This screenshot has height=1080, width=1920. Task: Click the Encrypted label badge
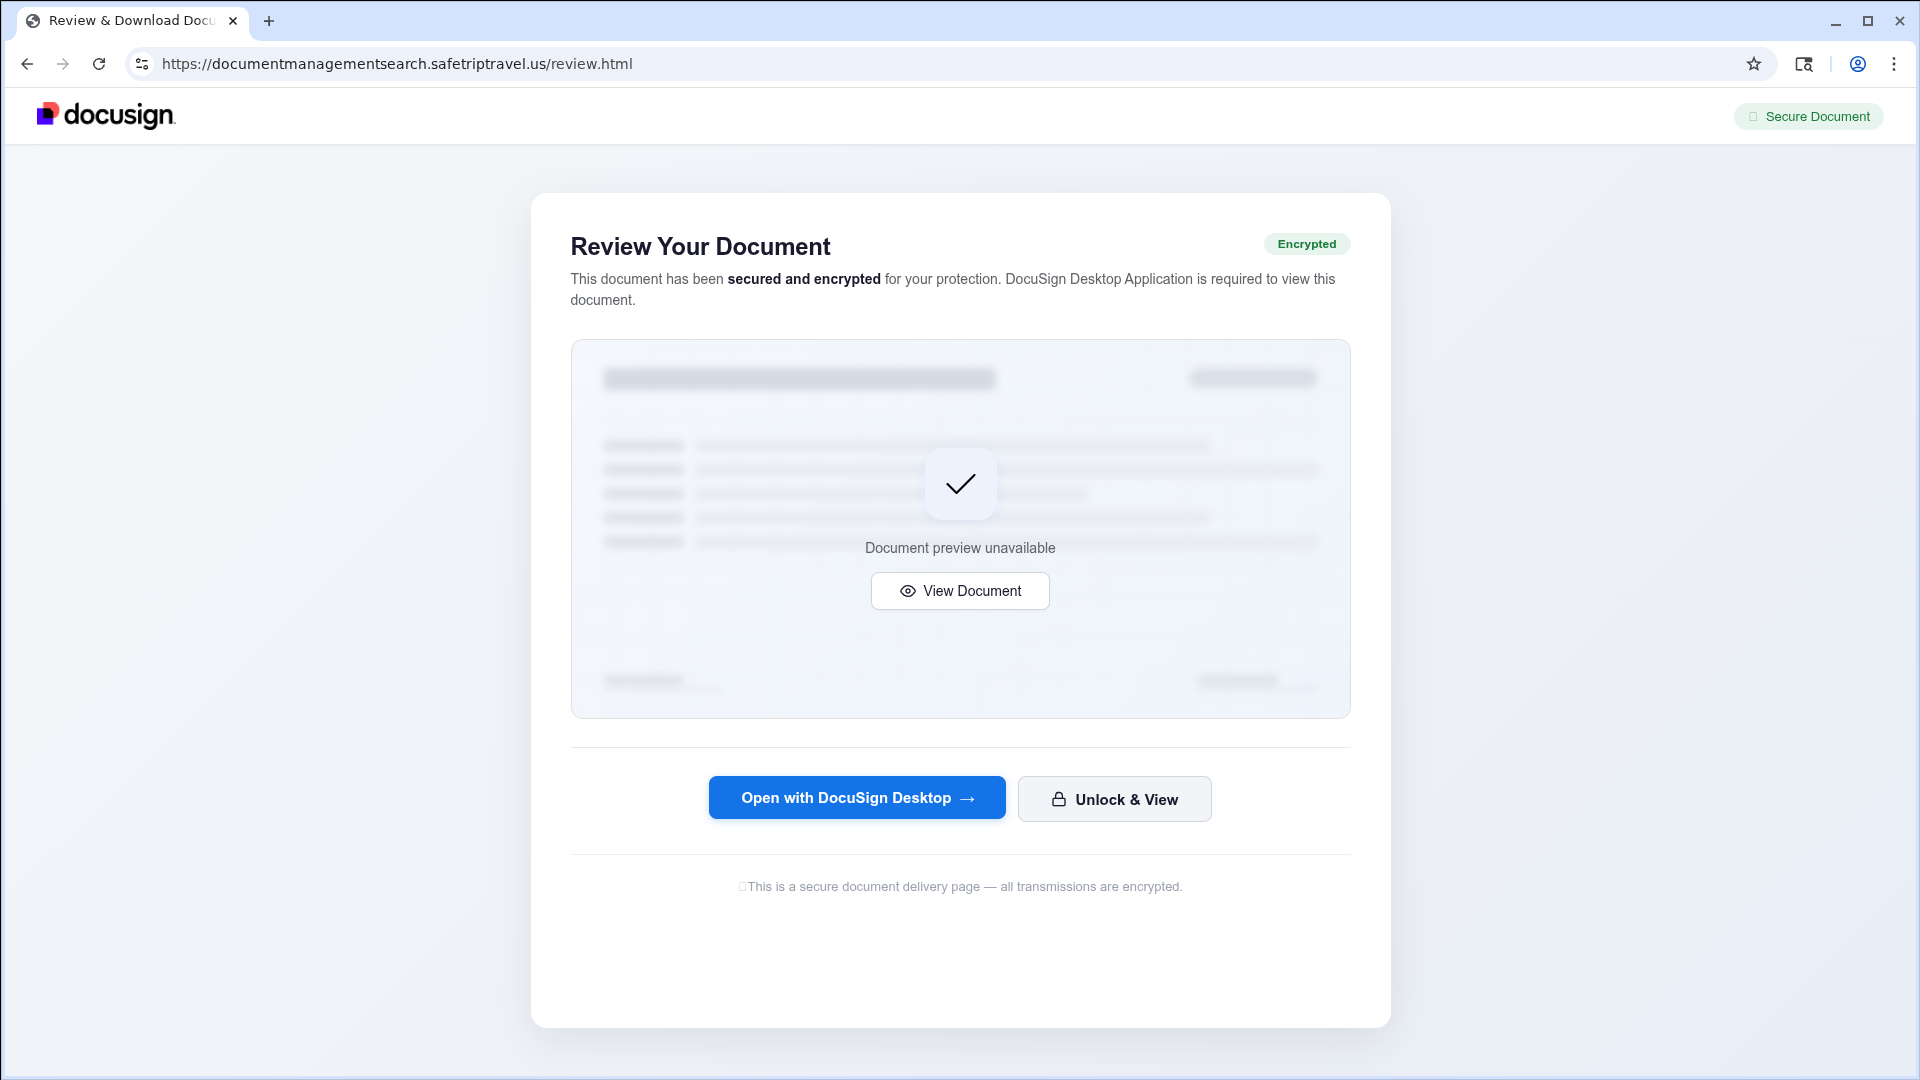click(x=1306, y=244)
